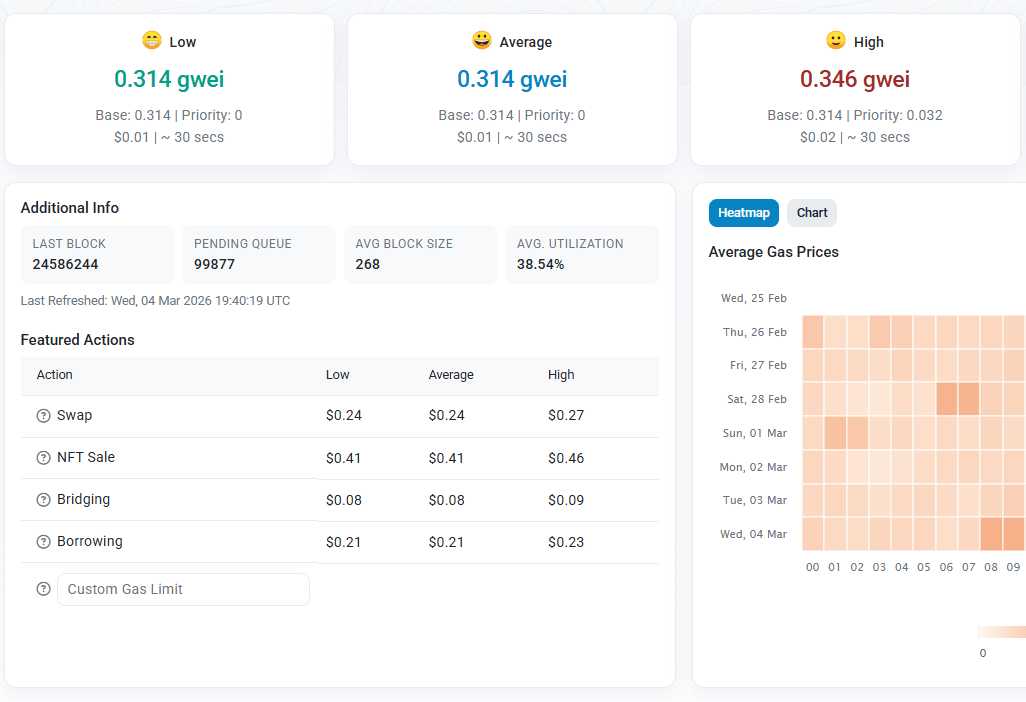The width and height of the screenshot is (1026, 702).
Task: Switch to the Heatmap tab
Action: [x=743, y=213]
